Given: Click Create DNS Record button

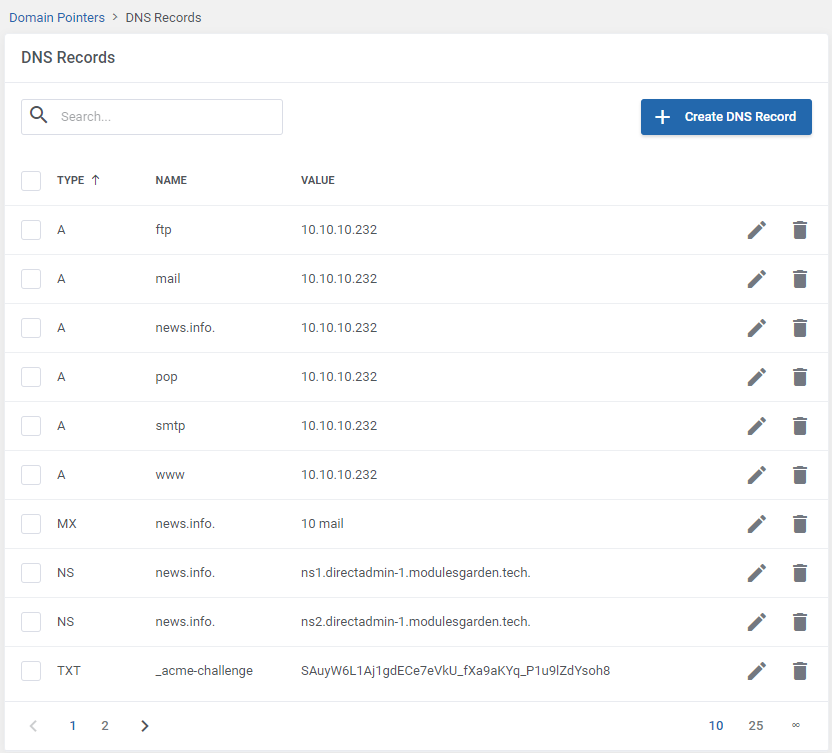Looking at the screenshot, I should pyautogui.click(x=726, y=117).
